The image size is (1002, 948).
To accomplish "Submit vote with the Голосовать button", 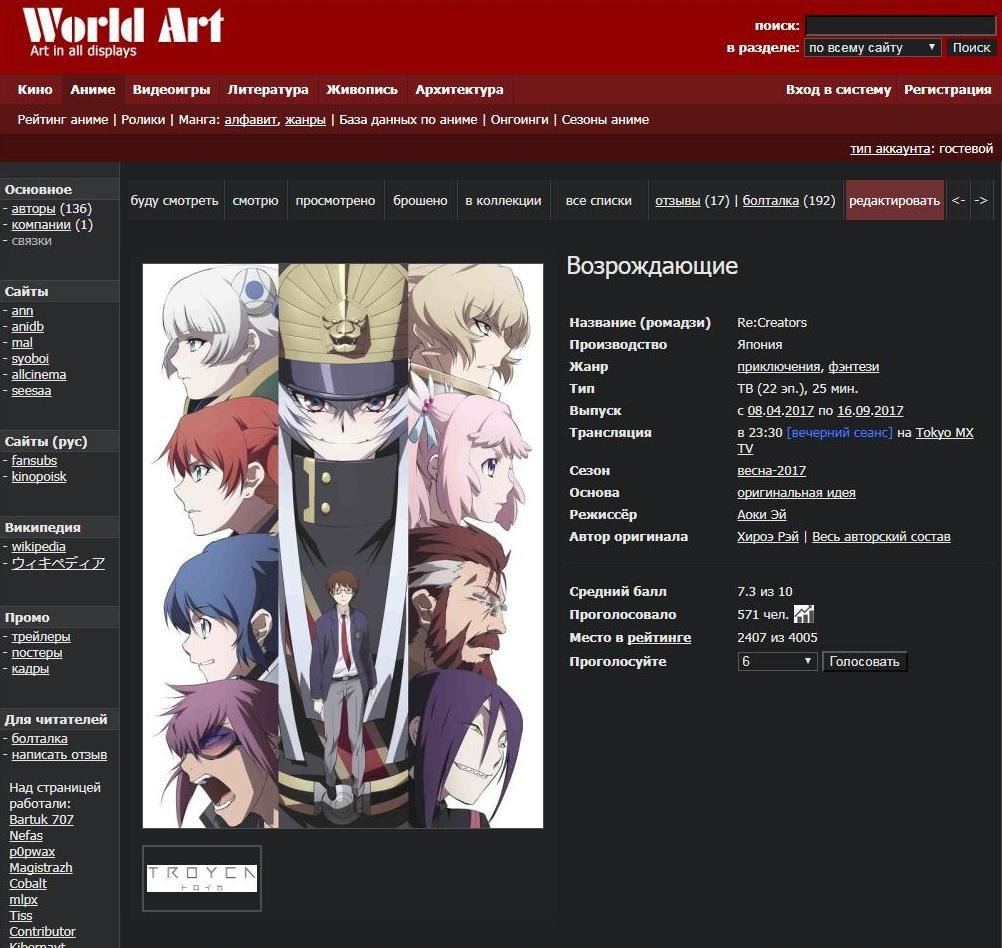I will tap(864, 661).
